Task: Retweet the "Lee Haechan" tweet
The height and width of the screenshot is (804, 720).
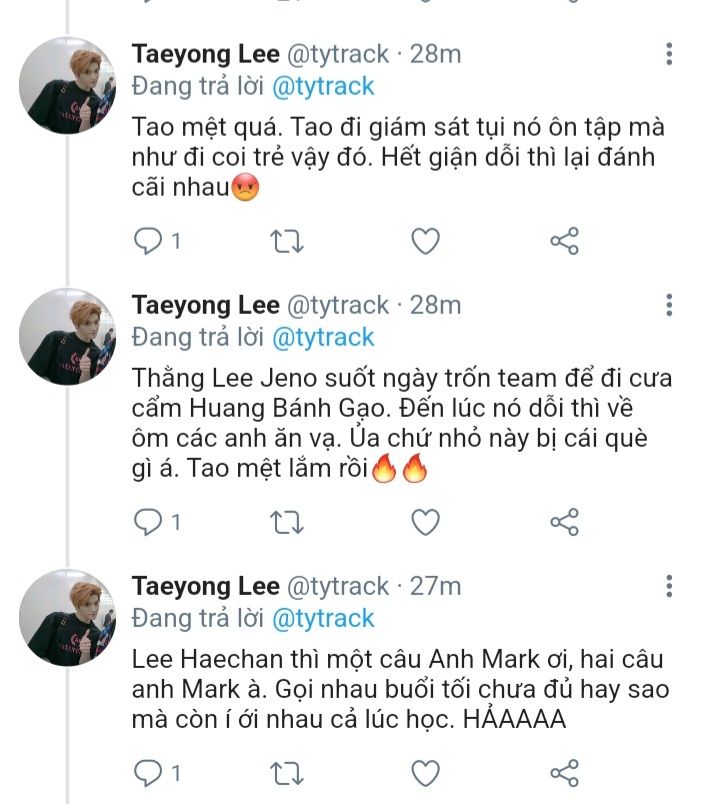Action: (287, 772)
